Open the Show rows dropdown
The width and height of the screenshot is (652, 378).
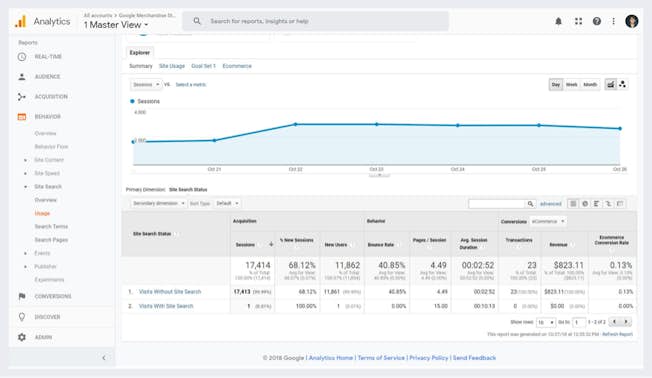click(546, 322)
